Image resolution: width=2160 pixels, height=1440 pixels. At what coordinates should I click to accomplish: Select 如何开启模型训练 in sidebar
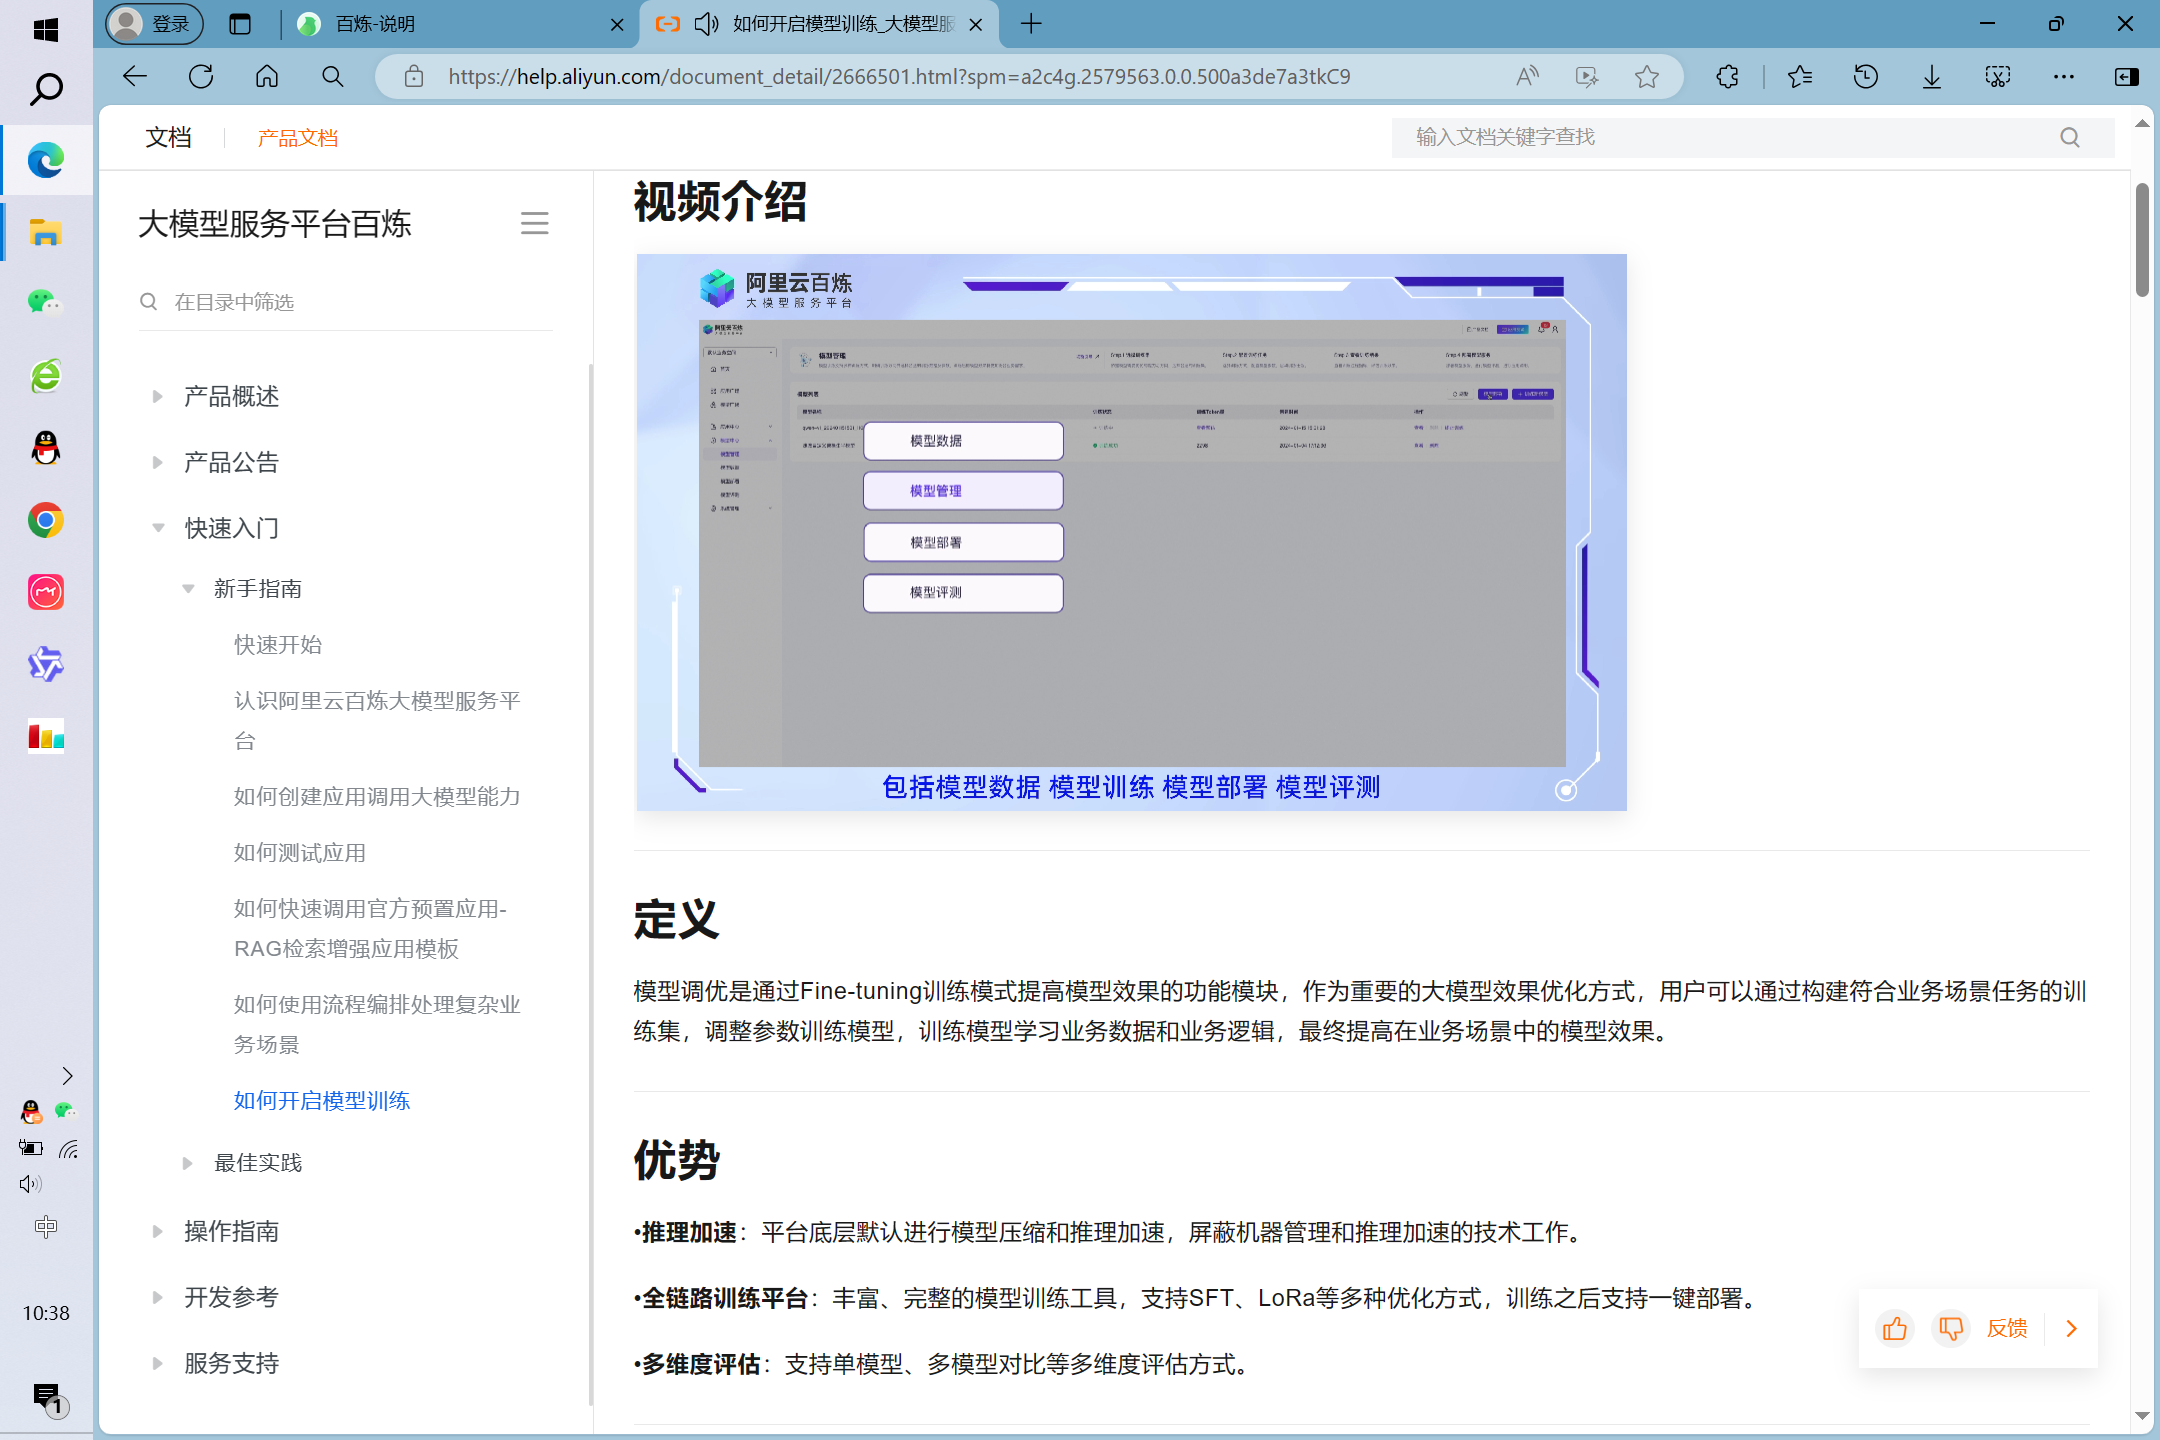coord(322,1101)
